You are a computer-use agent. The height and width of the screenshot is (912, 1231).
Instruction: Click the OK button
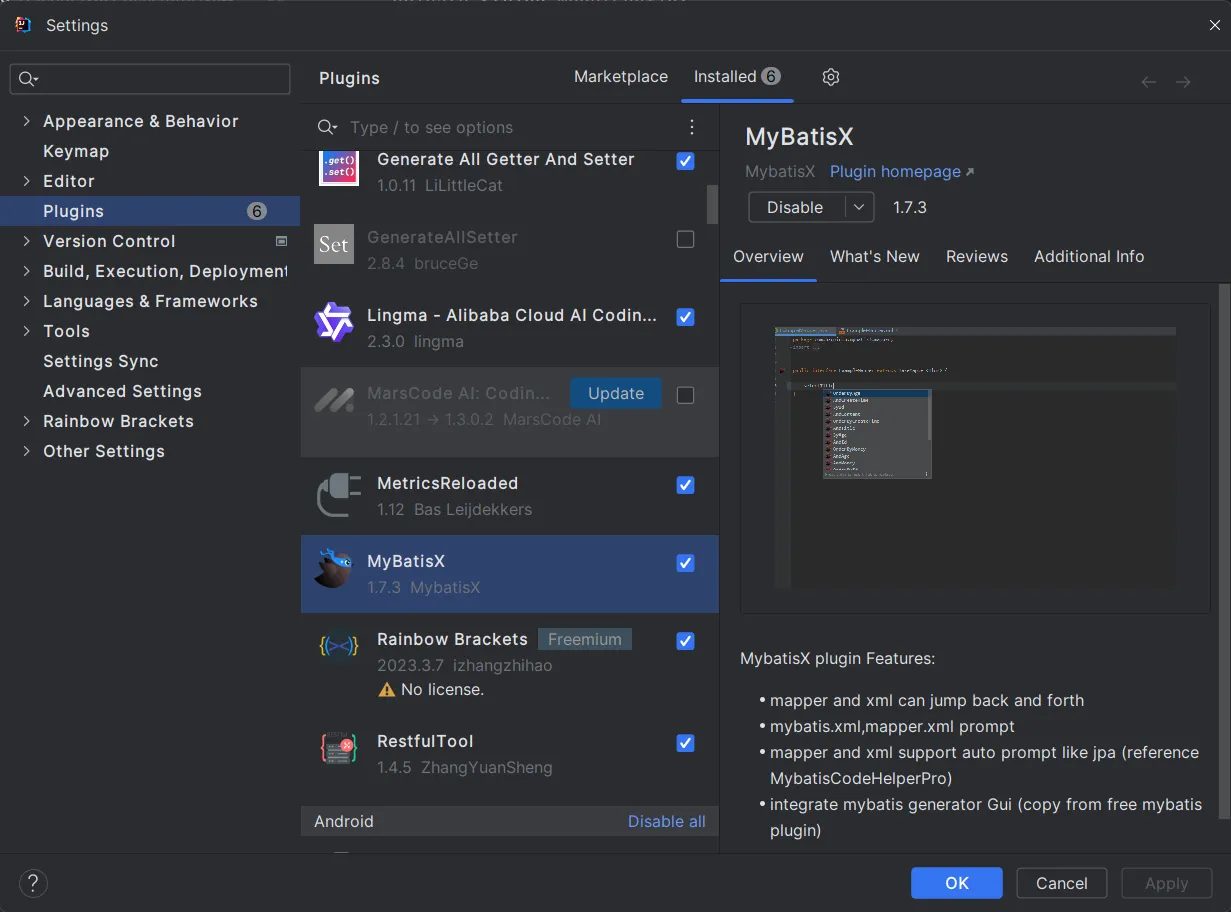coord(957,883)
